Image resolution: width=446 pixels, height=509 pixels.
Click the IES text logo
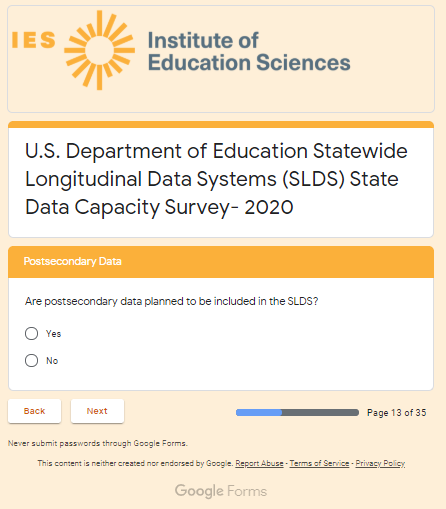point(33,40)
